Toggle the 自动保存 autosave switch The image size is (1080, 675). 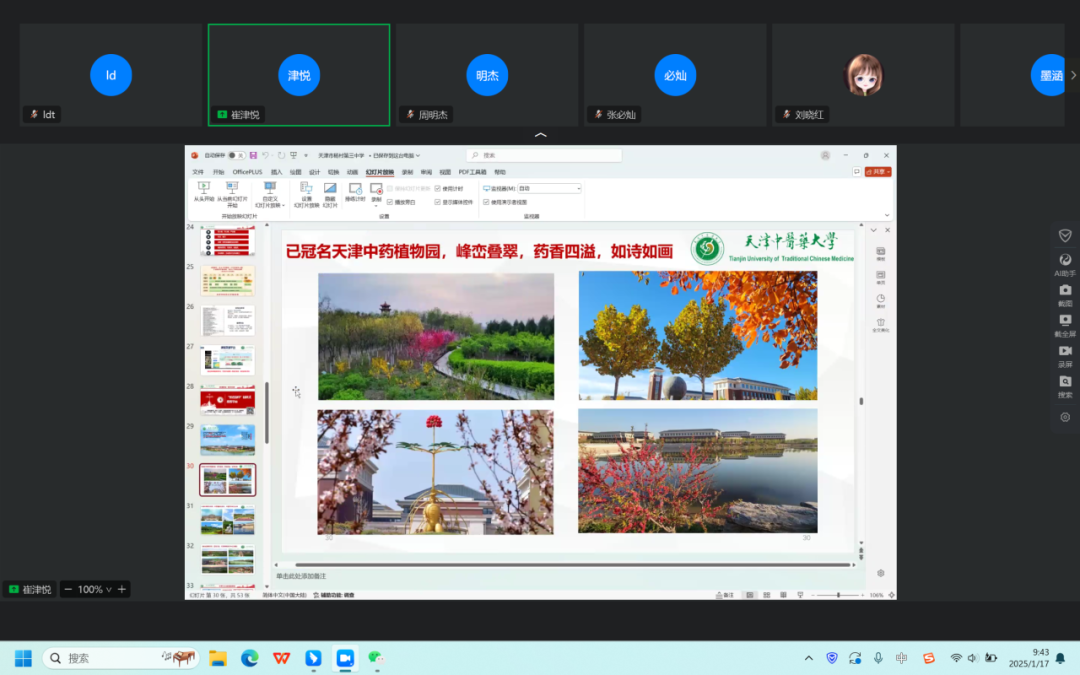tap(234, 156)
